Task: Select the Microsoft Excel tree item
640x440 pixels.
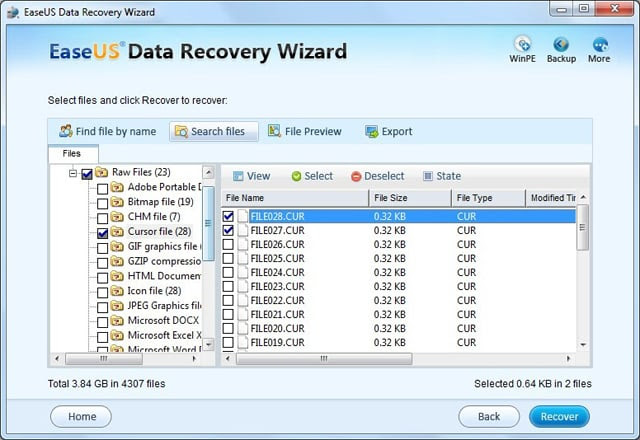Action: tap(165, 335)
